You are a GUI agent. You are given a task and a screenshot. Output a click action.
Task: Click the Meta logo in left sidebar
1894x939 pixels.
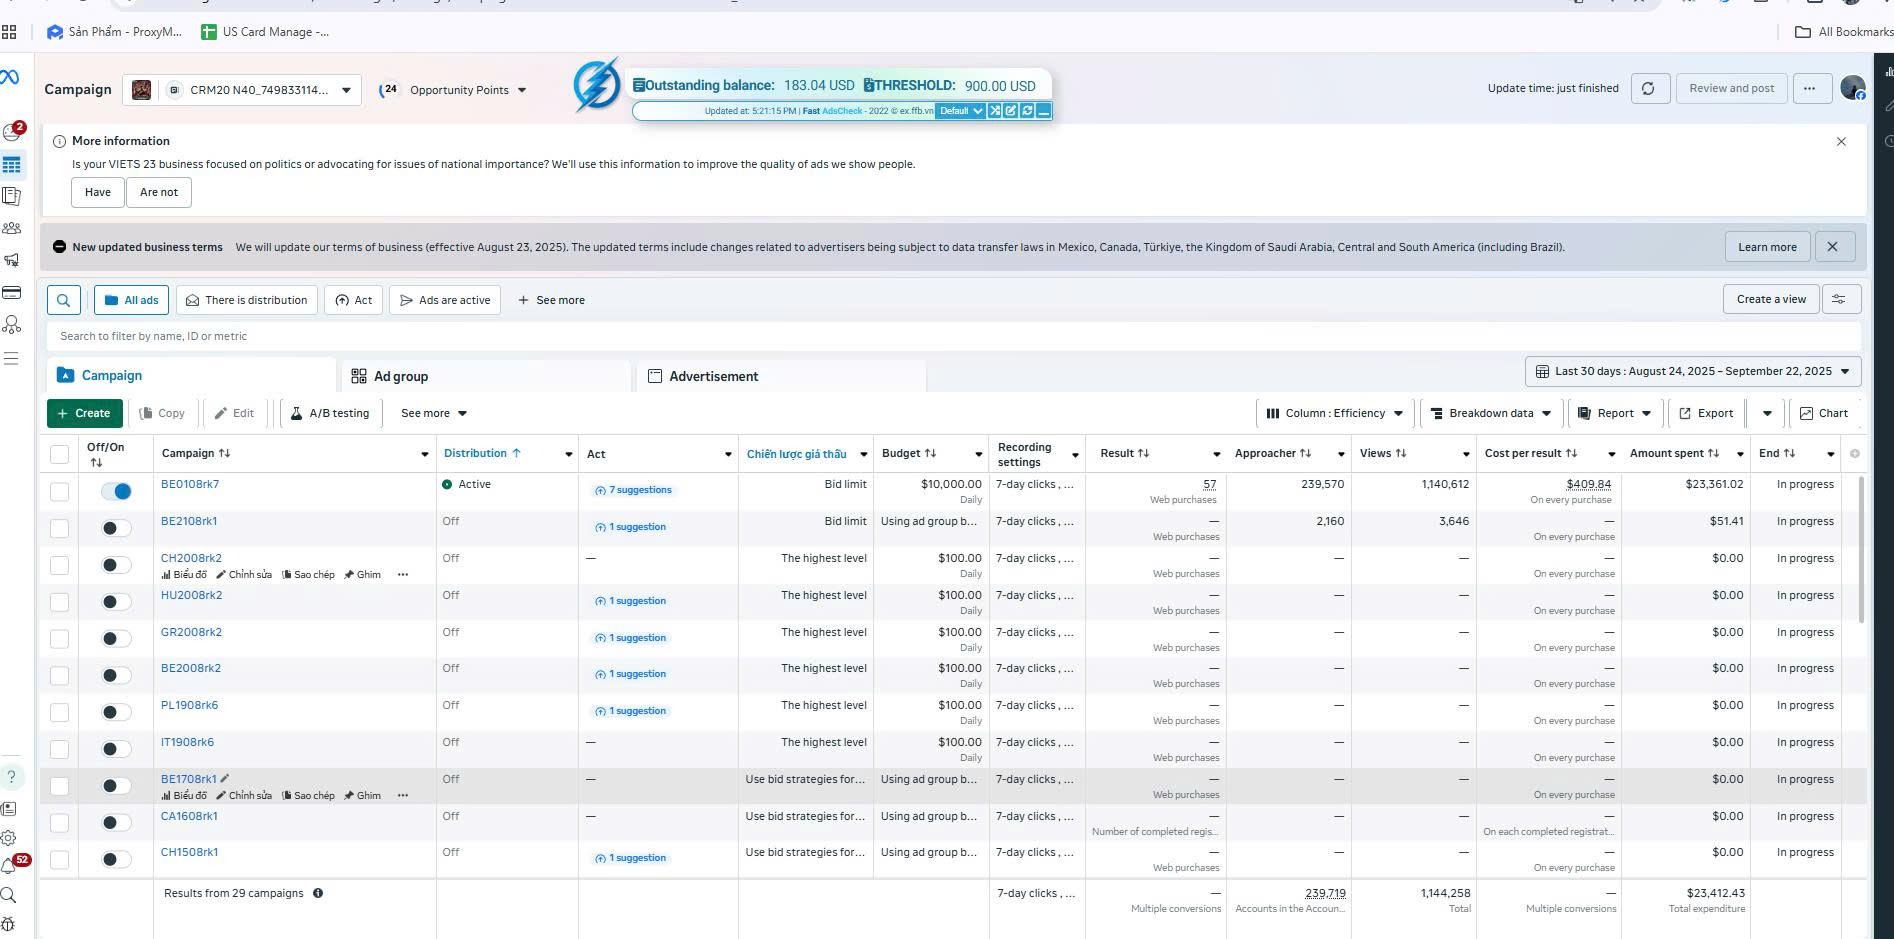pyautogui.click(x=10, y=78)
